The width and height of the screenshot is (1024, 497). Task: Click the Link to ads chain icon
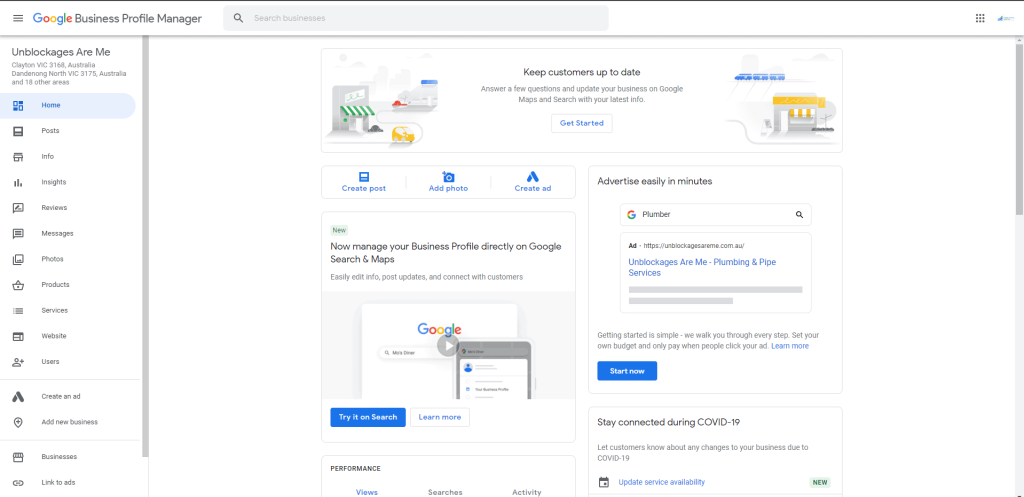[18, 483]
